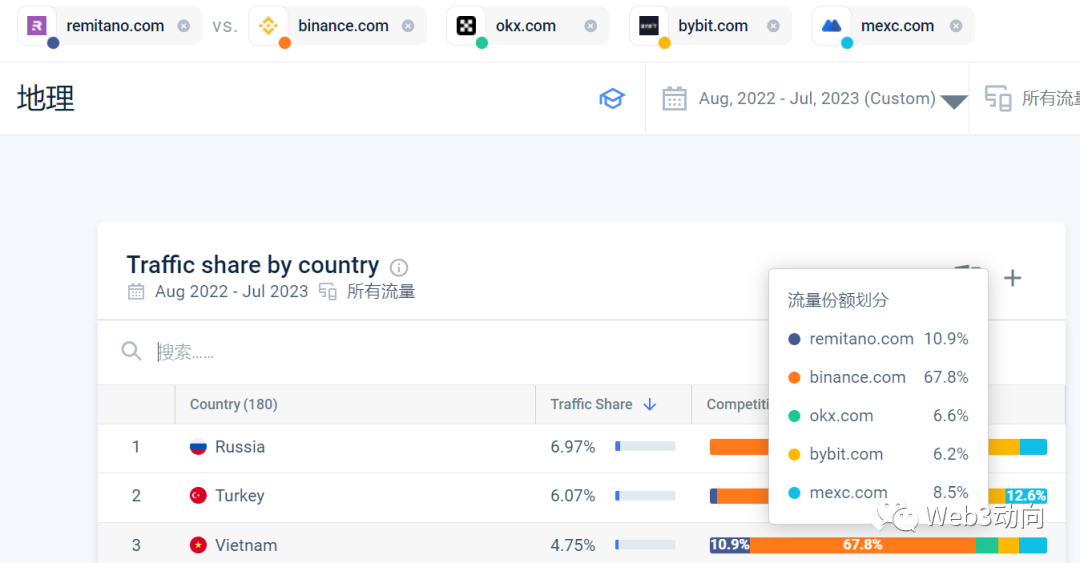This screenshot has height=563, width=1080.
Task: Click the binance.com site logo icon
Action: (268, 26)
